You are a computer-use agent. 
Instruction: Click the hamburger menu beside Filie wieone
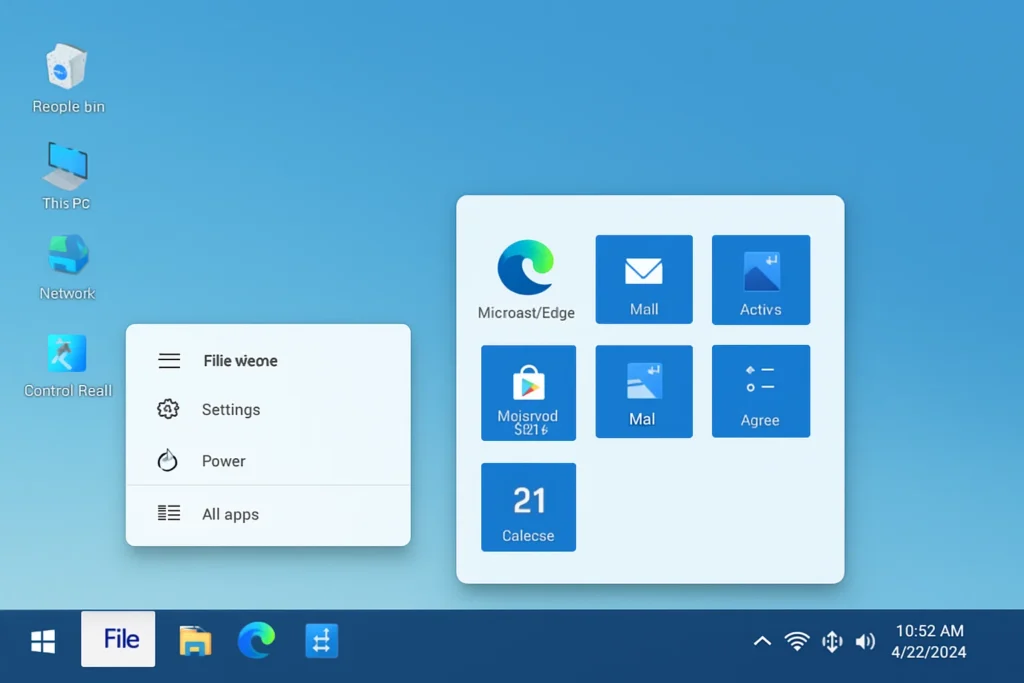pos(169,361)
